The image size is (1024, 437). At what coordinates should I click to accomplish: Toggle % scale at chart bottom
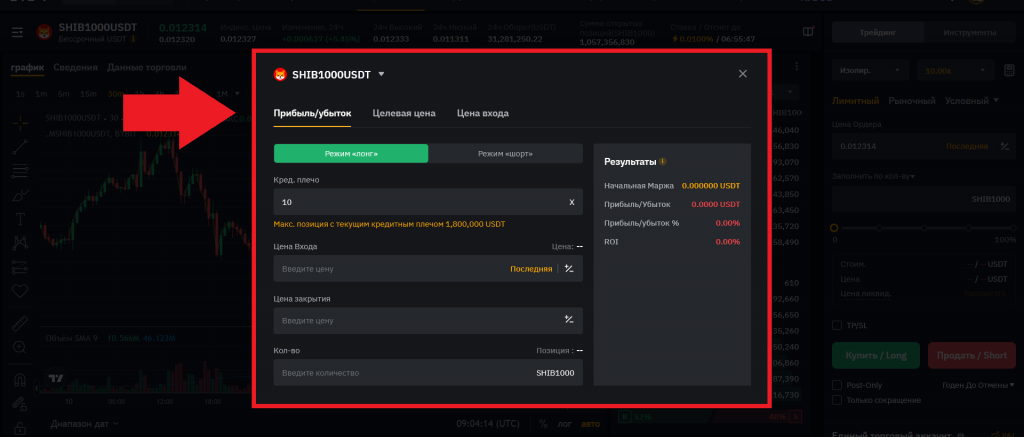pos(543,423)
